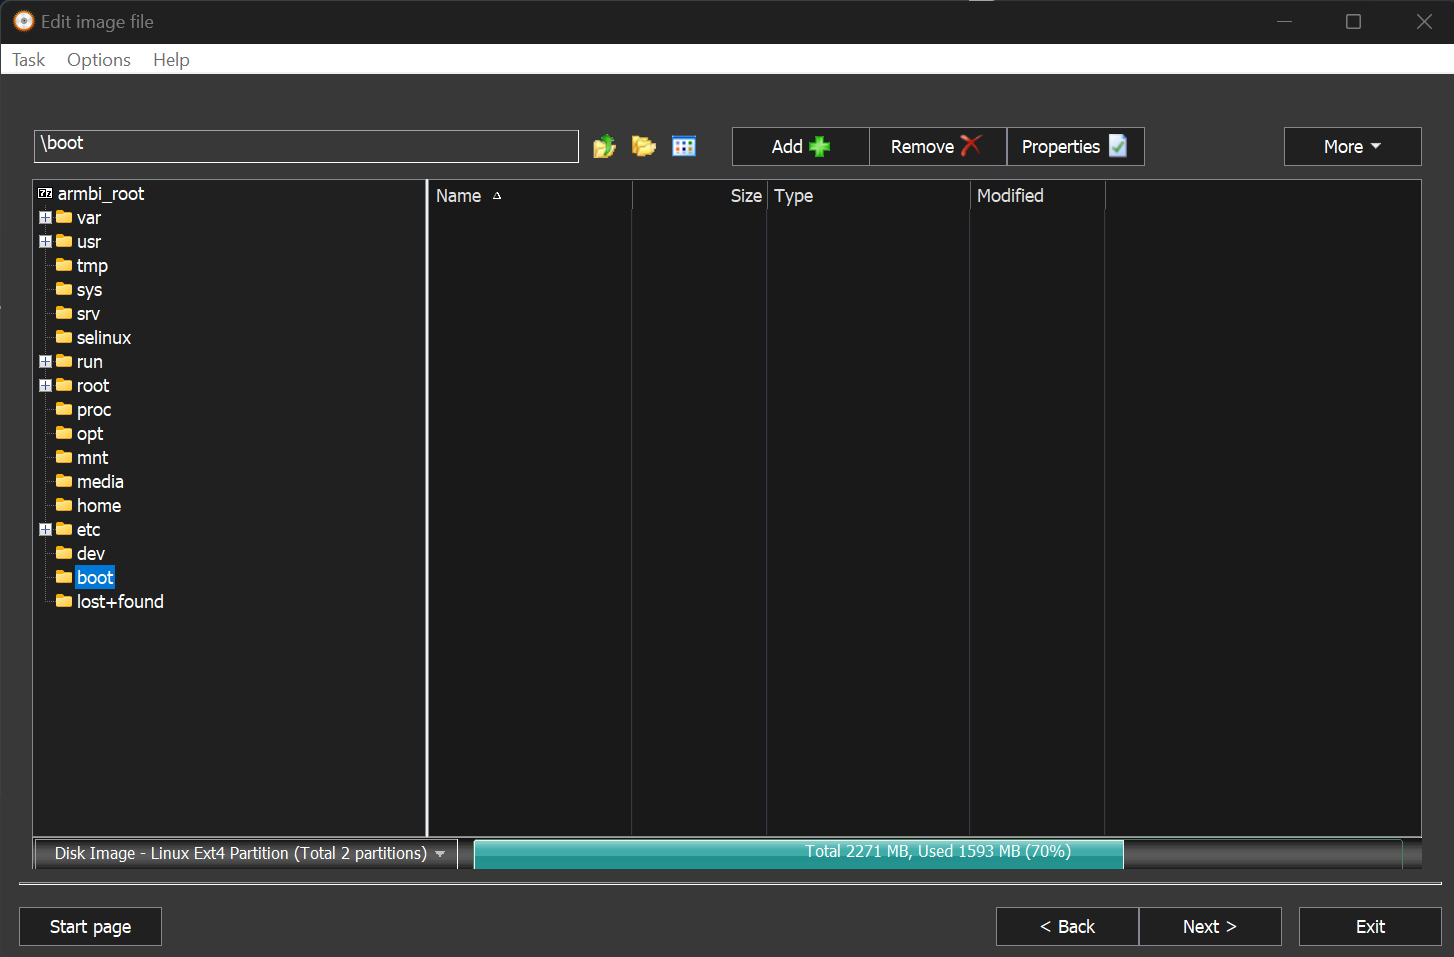Click the folder icon next to media
This screenshot has height=957, width=1454.
coord(64,481)
